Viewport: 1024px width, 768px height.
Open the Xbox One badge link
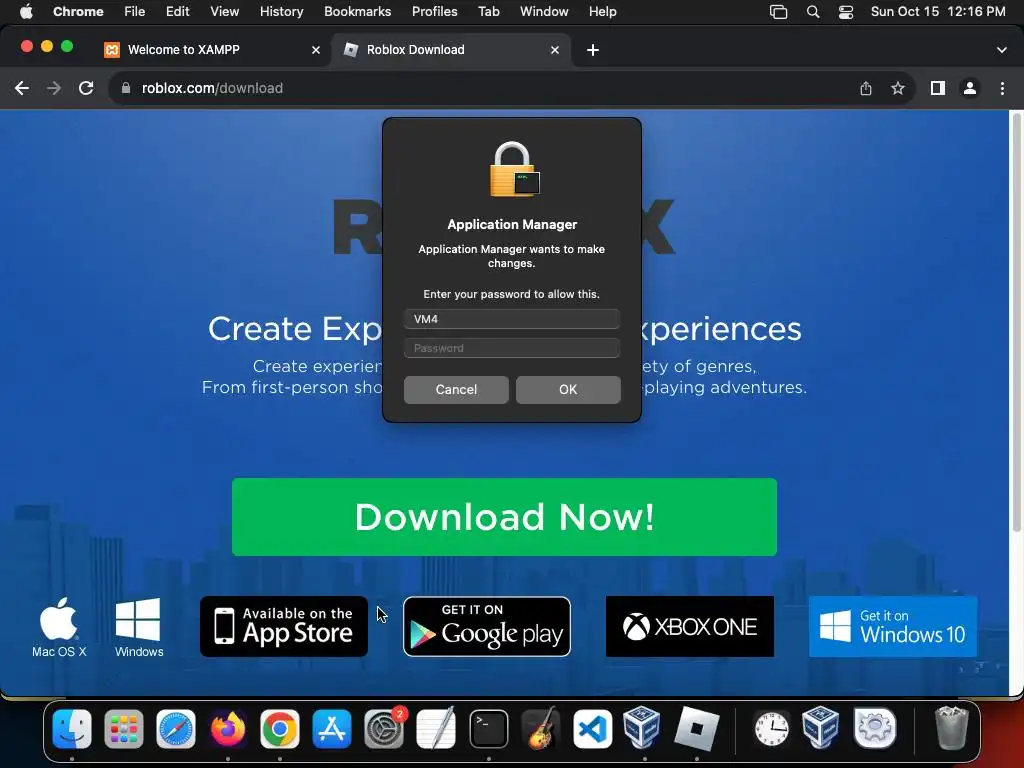pos(690,626)
